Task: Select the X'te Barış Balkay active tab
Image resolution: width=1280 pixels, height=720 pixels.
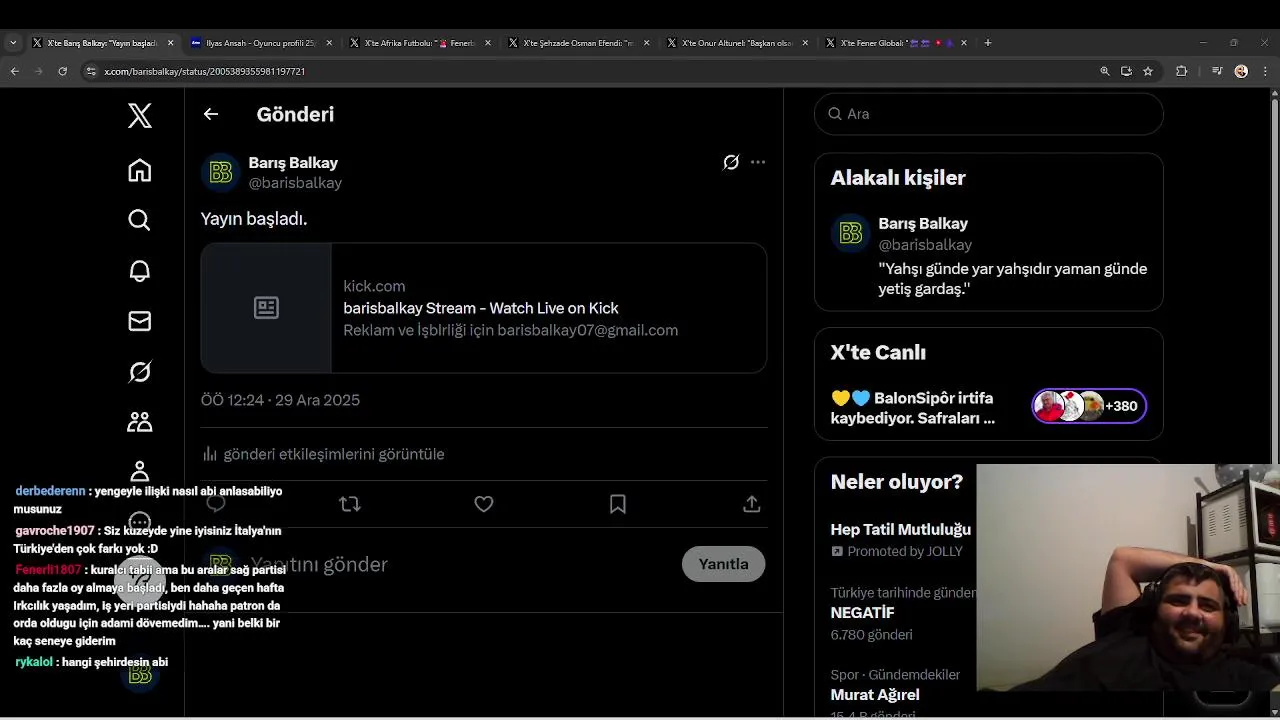Action: (x=100, y=43)
